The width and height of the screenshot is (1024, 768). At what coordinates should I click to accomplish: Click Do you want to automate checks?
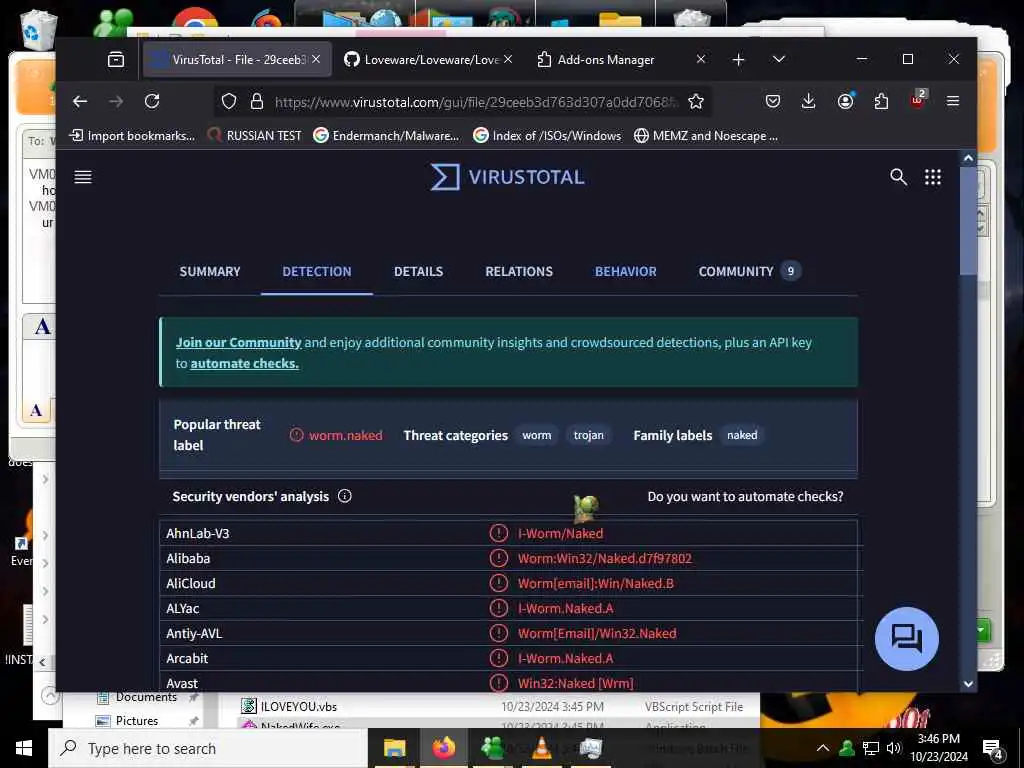click(745, 496)
